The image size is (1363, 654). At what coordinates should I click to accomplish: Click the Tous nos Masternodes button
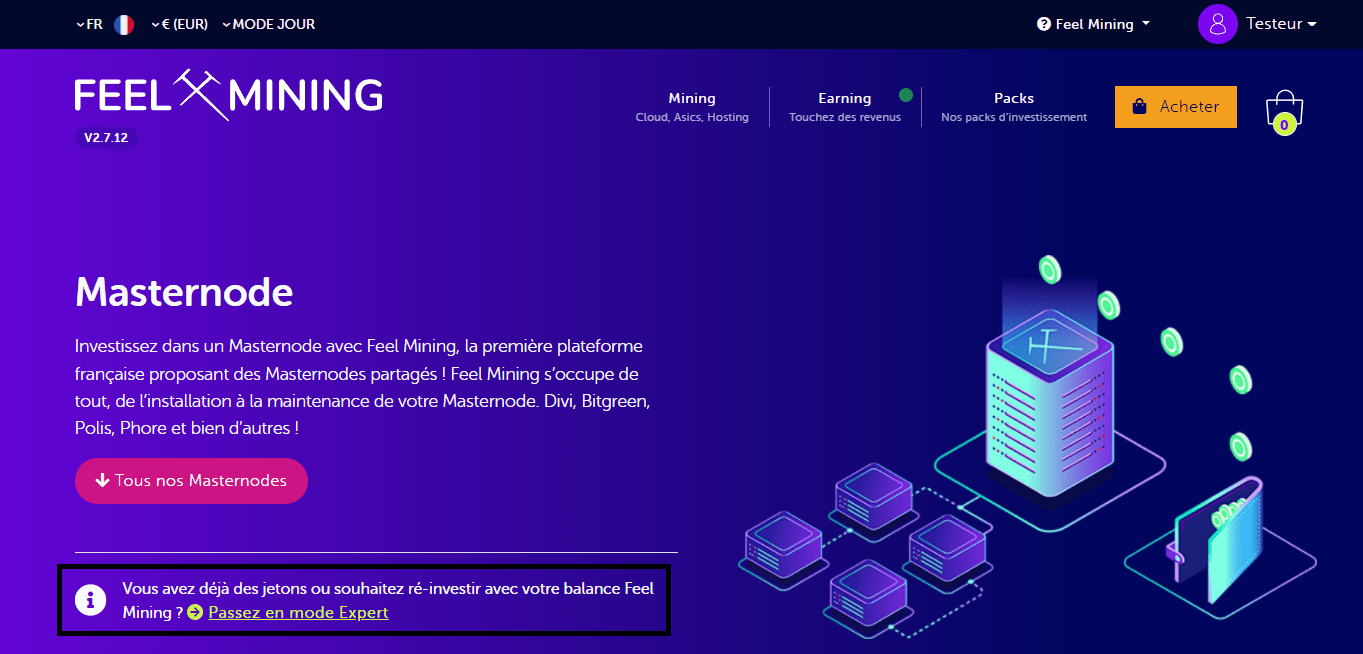tap(191, 481)
